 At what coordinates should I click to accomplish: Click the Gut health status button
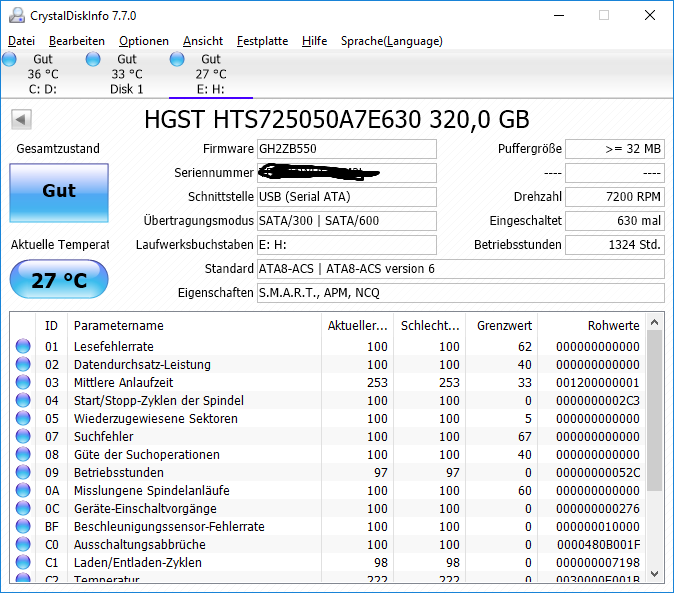(x=59, y=193)
